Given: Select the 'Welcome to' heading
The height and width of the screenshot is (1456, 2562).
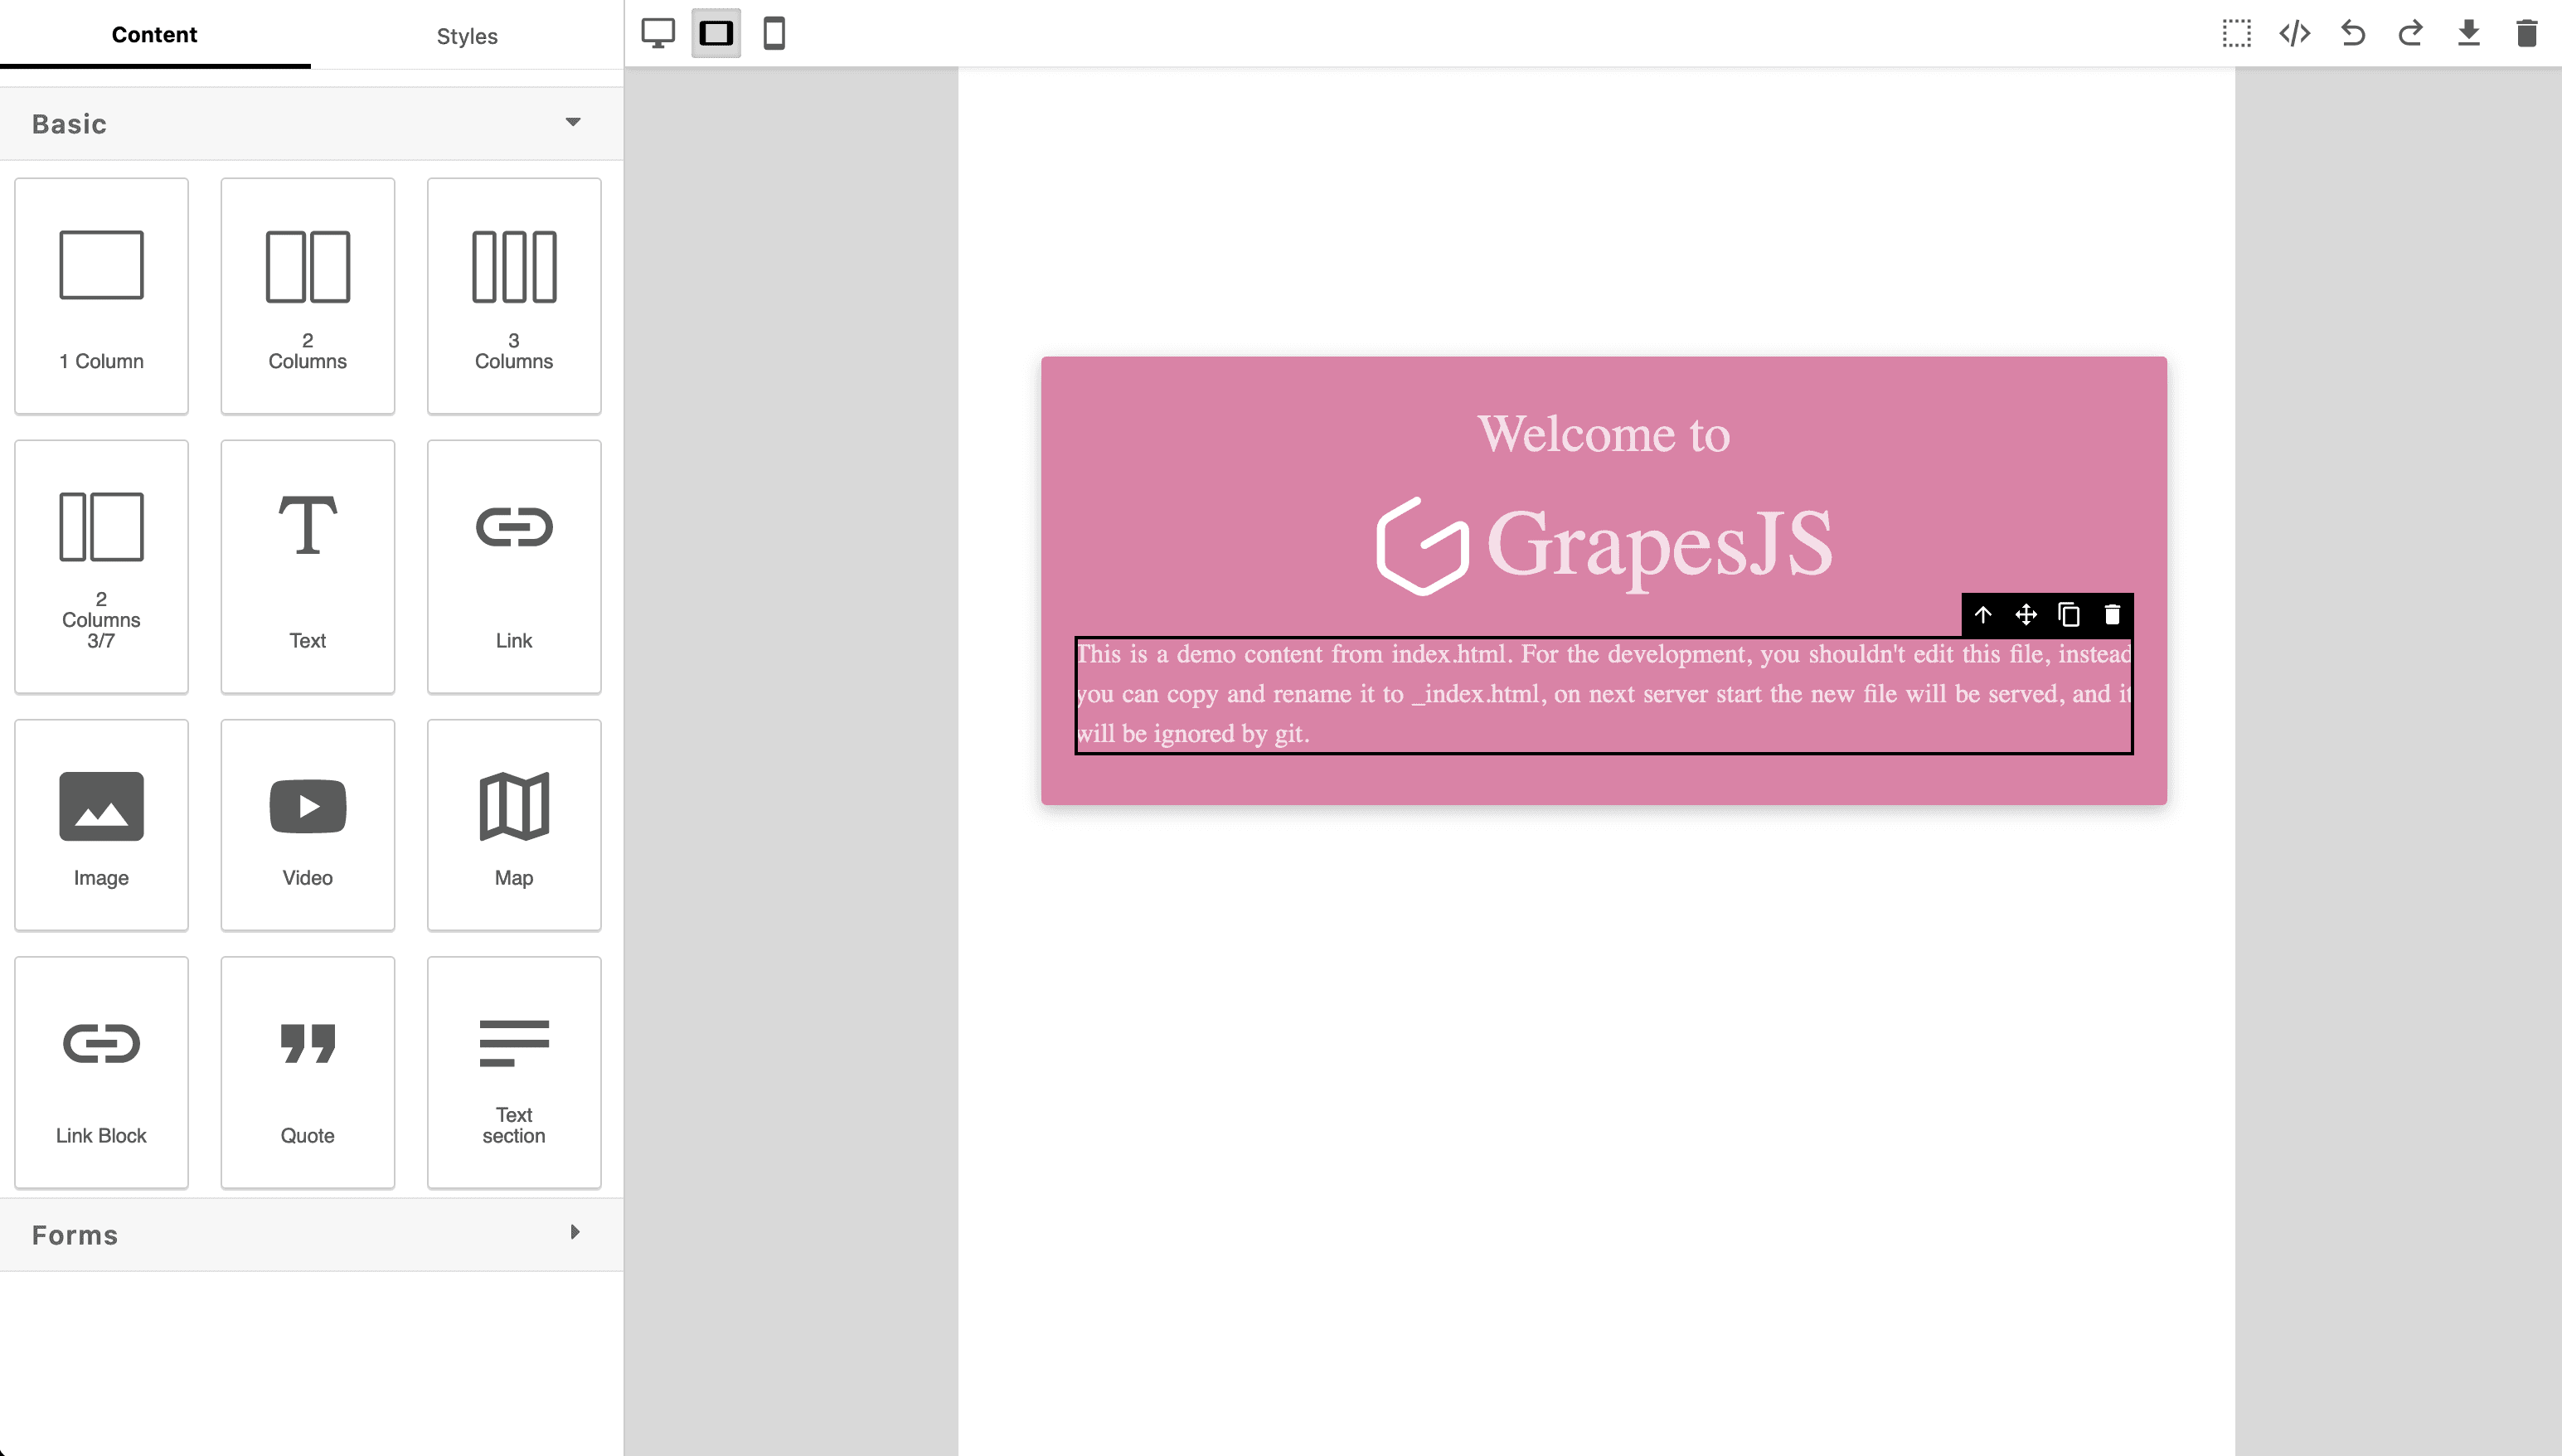Looking at the screenshot, I should [1603, 434].
